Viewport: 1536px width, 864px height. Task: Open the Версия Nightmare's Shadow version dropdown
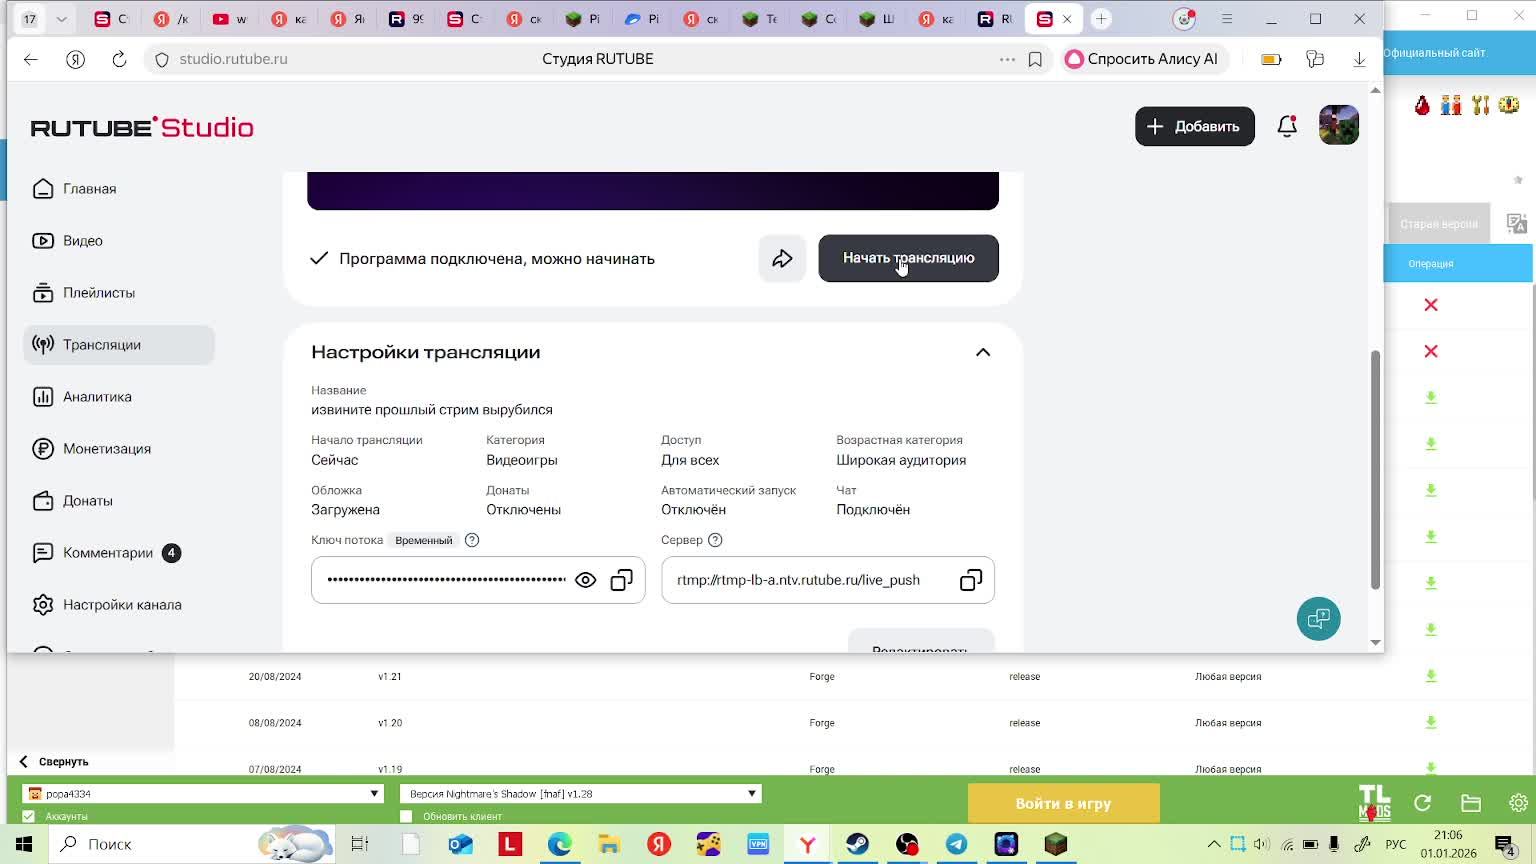[581, 794]
